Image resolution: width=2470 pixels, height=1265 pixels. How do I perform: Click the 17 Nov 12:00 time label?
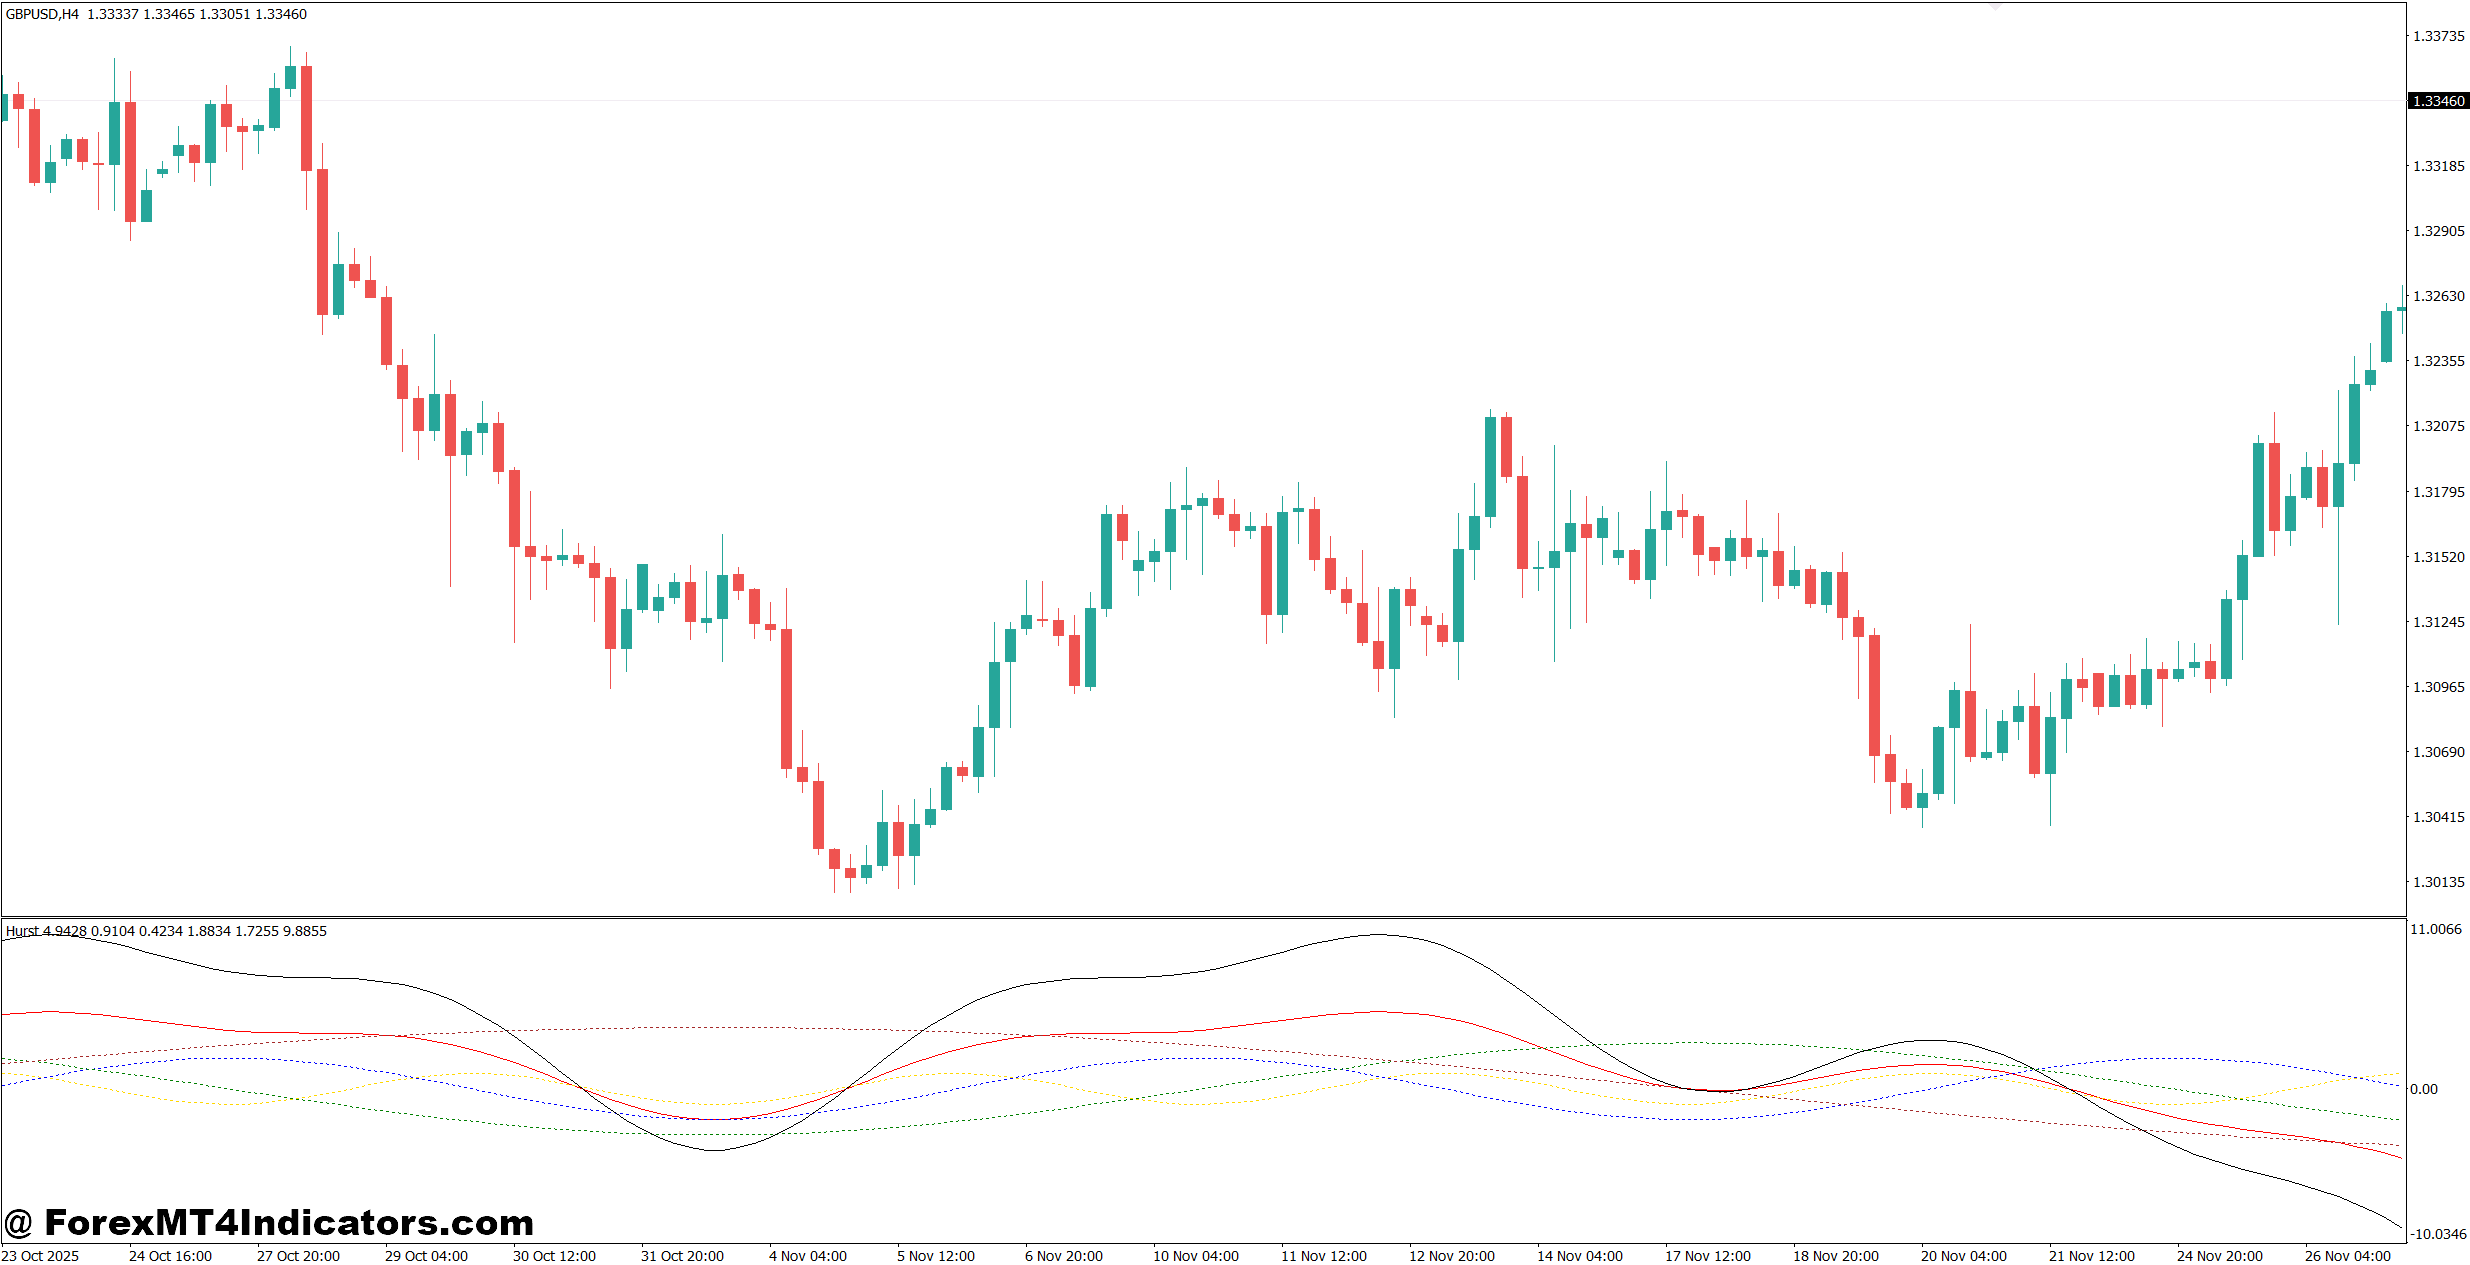tap(1708, 1256)
